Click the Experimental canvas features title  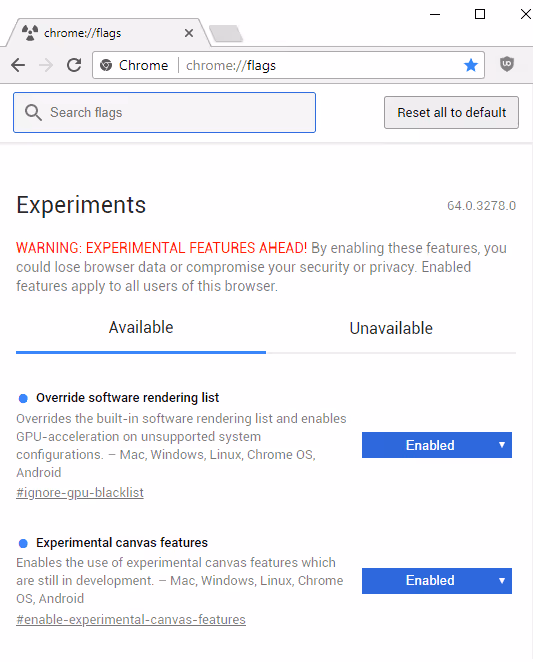coord(122,543)
